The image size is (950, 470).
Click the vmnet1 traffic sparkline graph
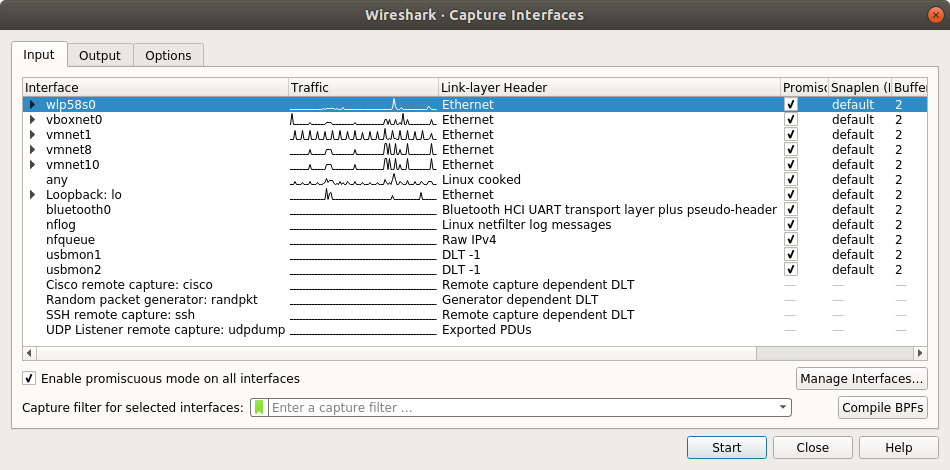pos(364,134)
